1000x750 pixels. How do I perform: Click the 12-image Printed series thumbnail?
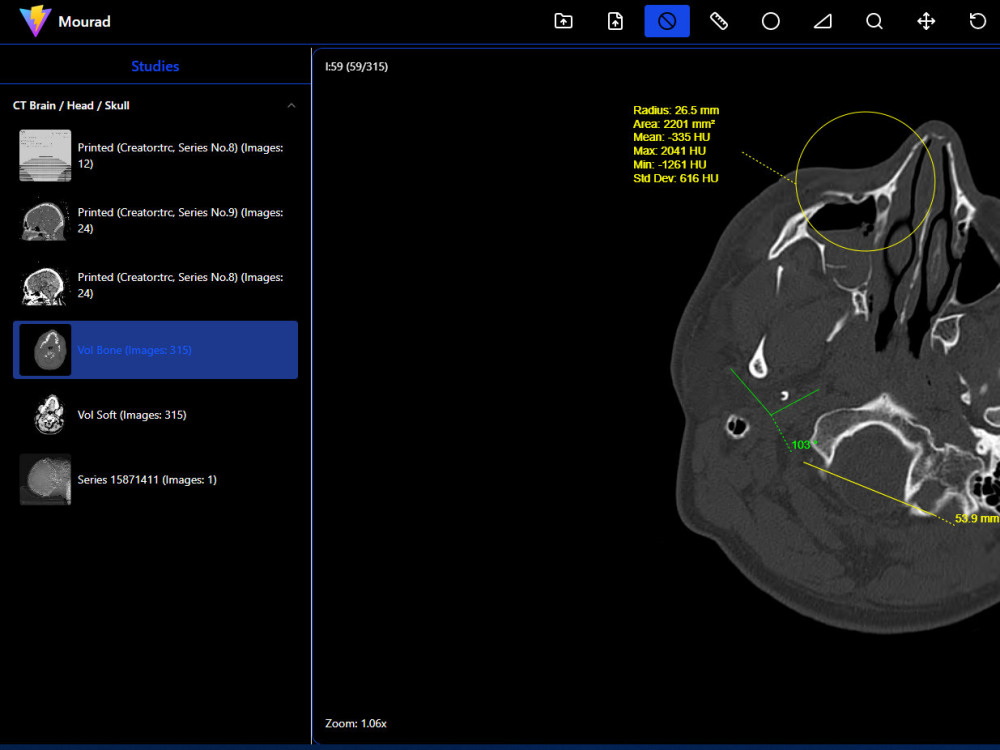click(x=45, y=156)
